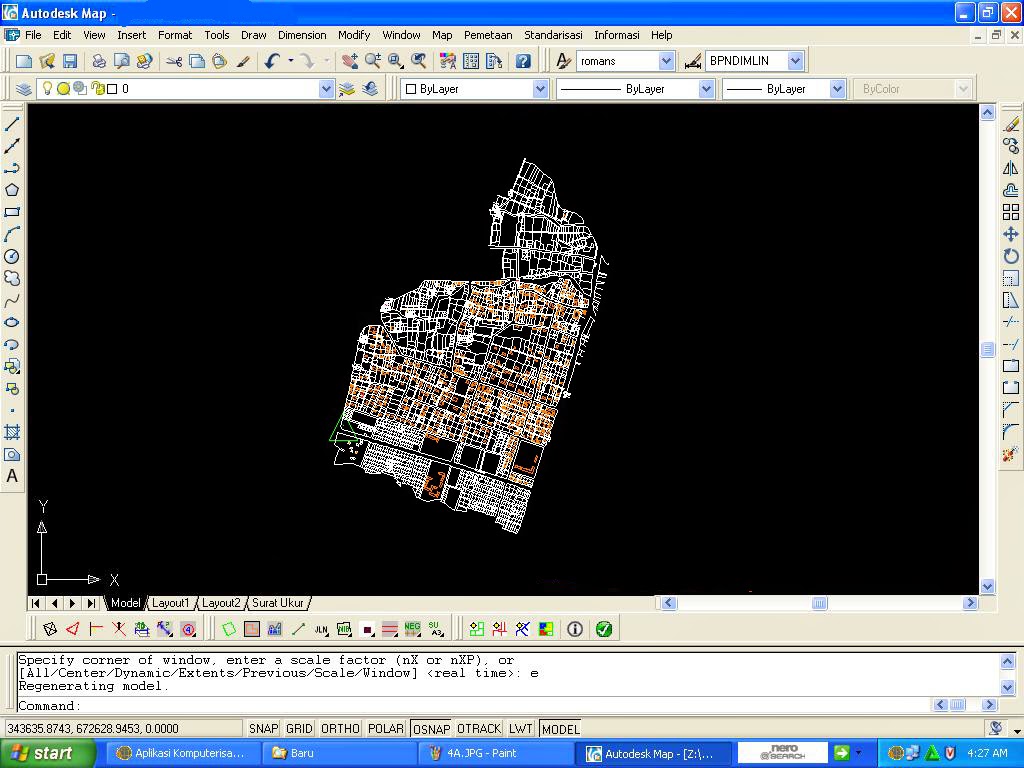Open the Pemetaan menu
This screenshot has width=1024, height=768.
click(x=488, y=35)
